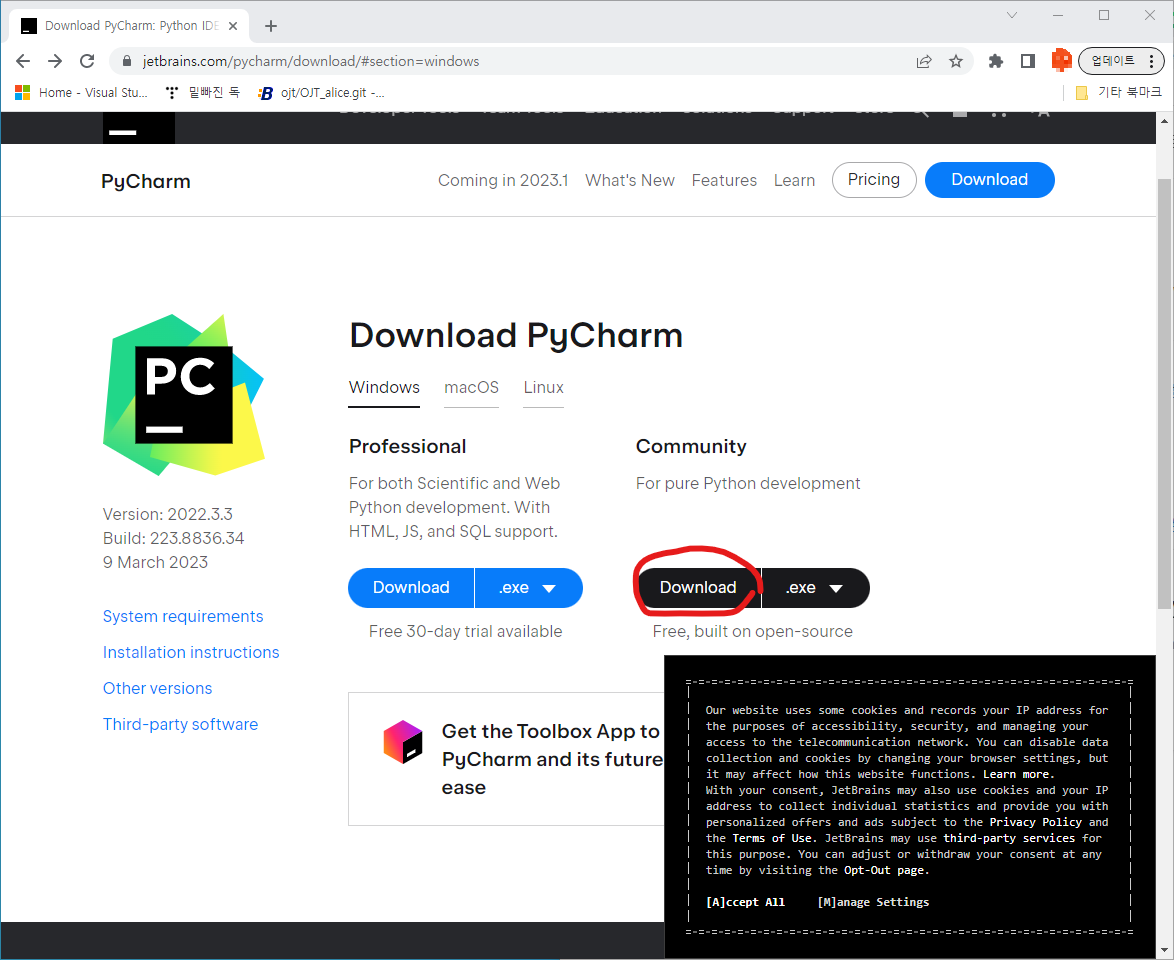This screenshot has height=960, width=1174.
Task: Click the Toolbox App cube icon
Action: (403, 741)
